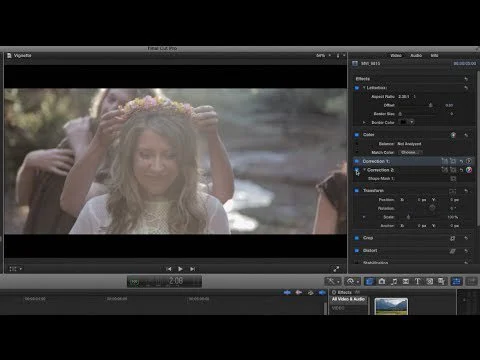Disable the Color section checkbox
This screenshot has width=480, height=360.
[356, 135]
